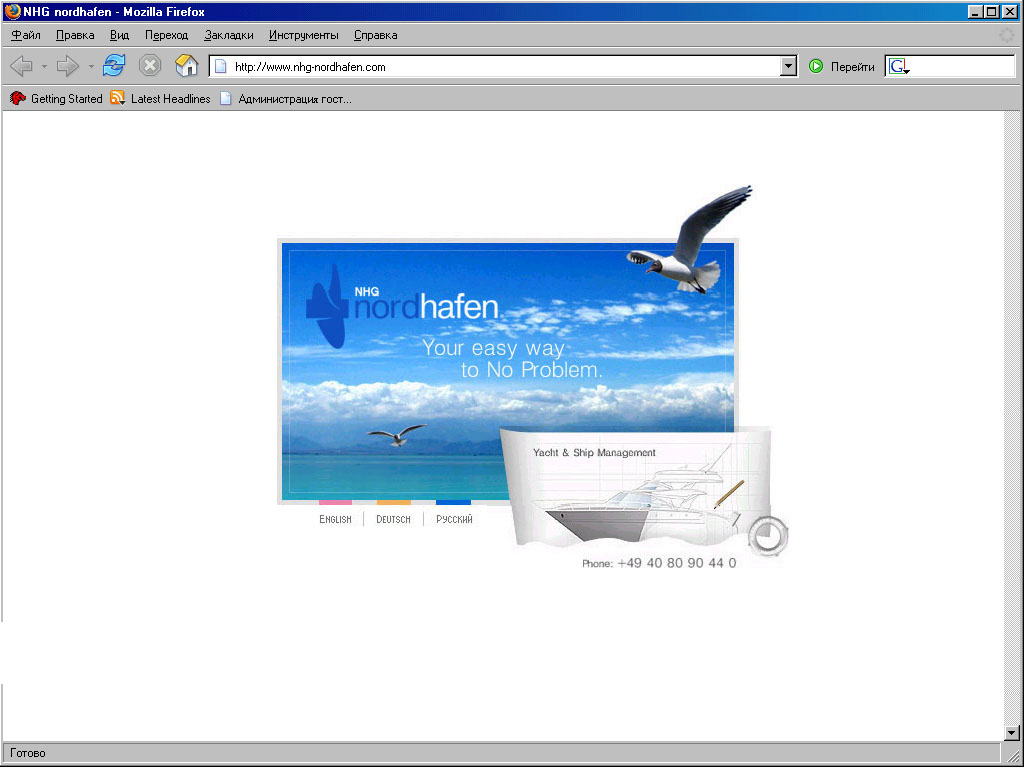
Task: Click the orange tab above DEUTSCH
Action: (394, 503)
